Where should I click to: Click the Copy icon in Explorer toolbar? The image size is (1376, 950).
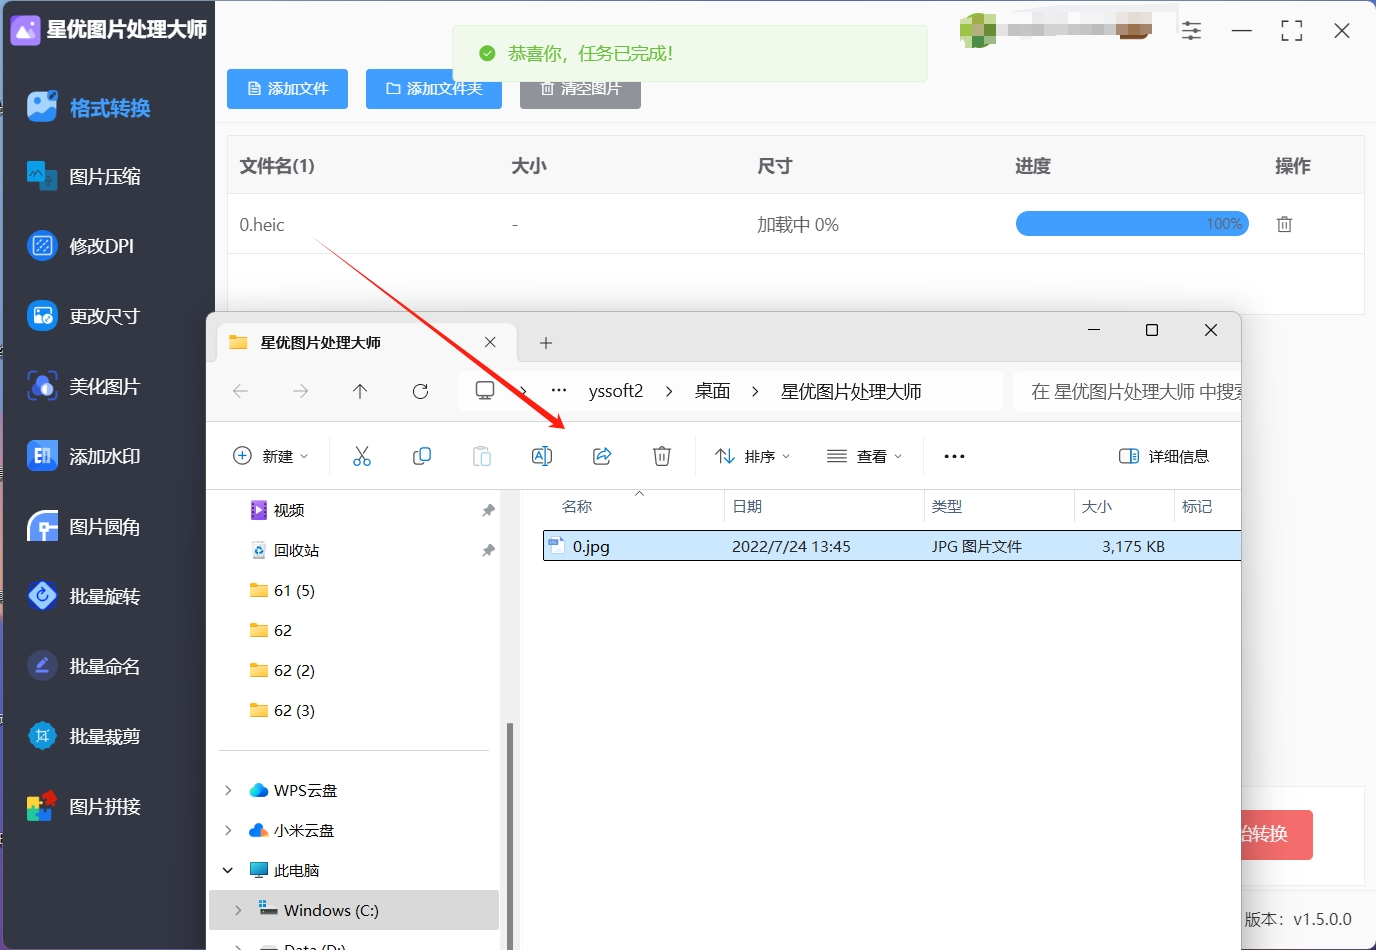422,456
